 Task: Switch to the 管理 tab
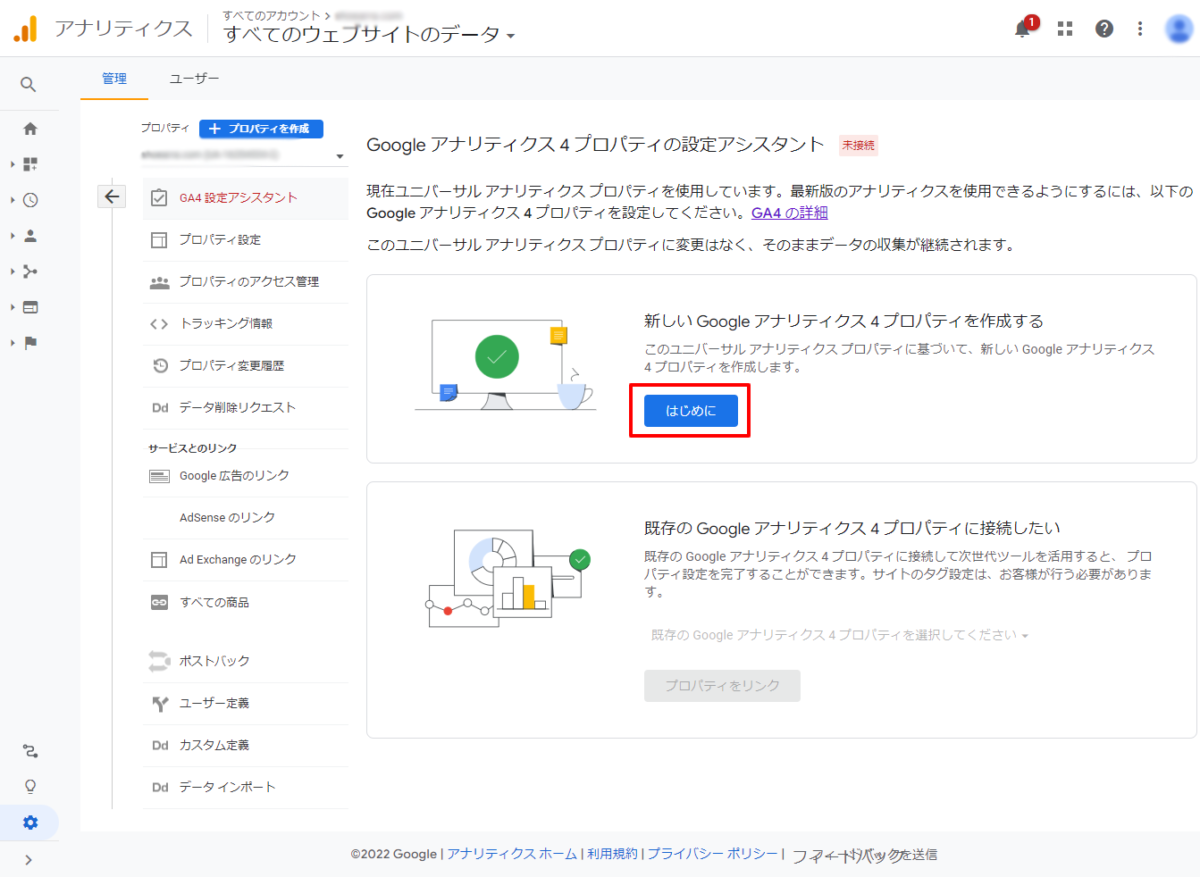point(114,78)
